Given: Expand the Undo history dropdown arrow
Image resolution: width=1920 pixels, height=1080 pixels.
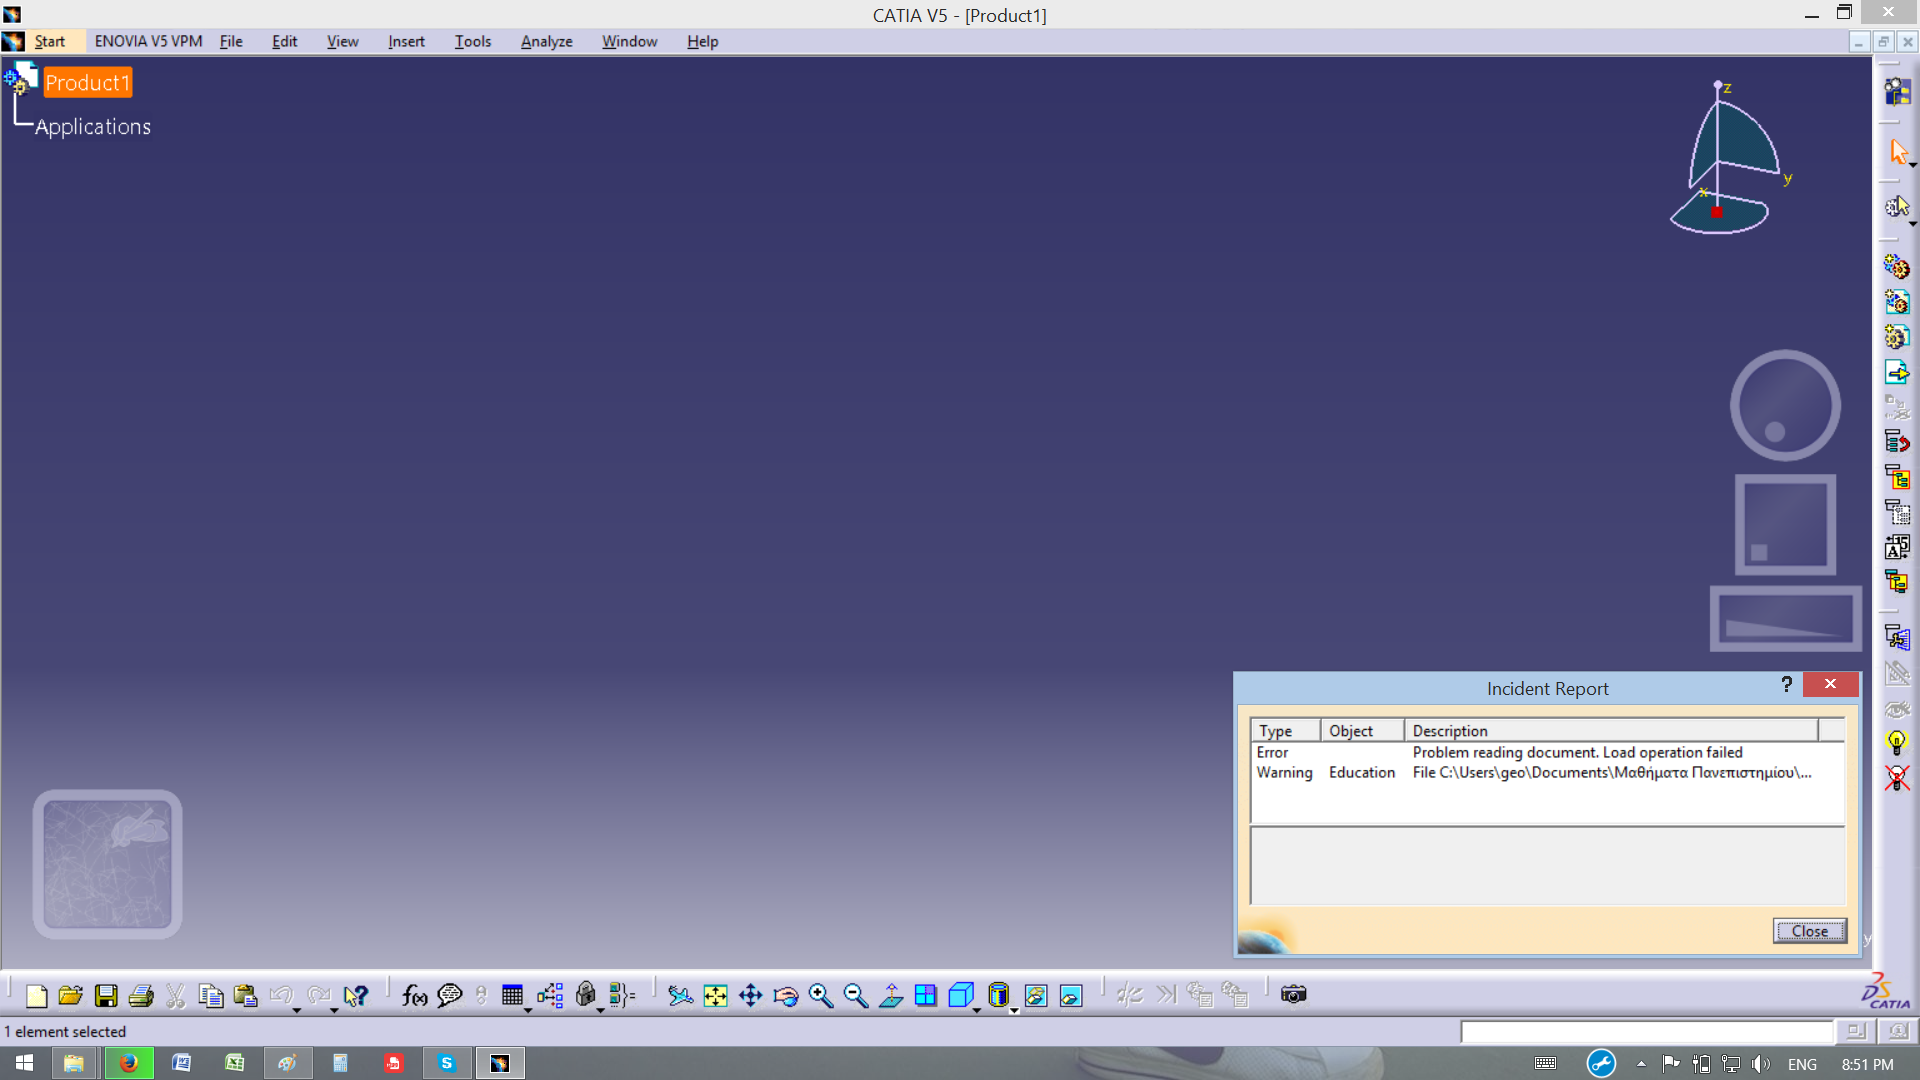Looking at the screenshot, I should coord(297,1010).
